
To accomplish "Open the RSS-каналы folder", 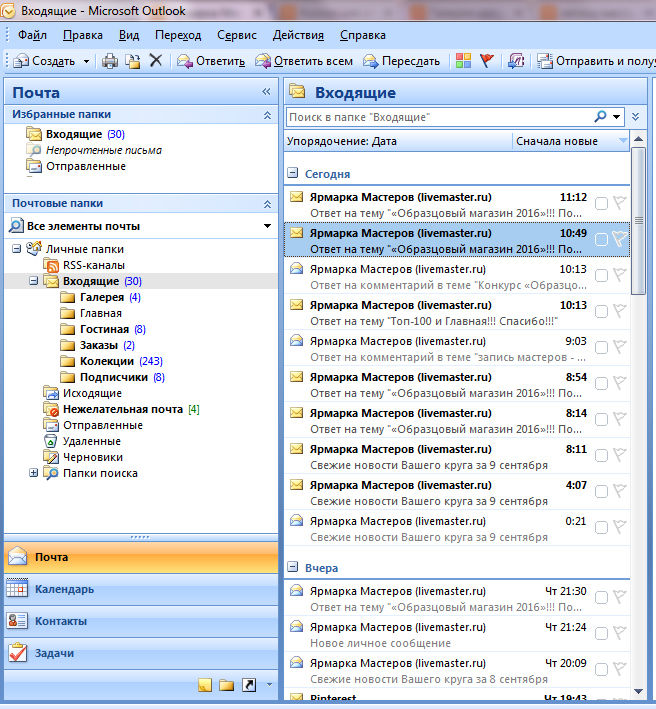I will pyautogui.click(x=94, y=265).
